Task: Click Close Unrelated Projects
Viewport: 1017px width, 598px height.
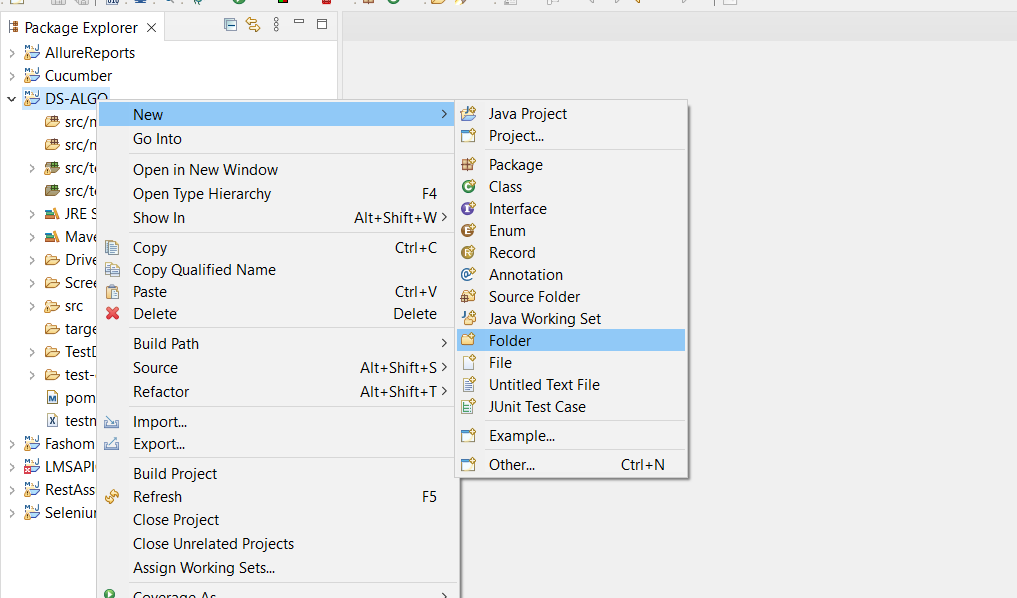Action: [x=214, y=543]
